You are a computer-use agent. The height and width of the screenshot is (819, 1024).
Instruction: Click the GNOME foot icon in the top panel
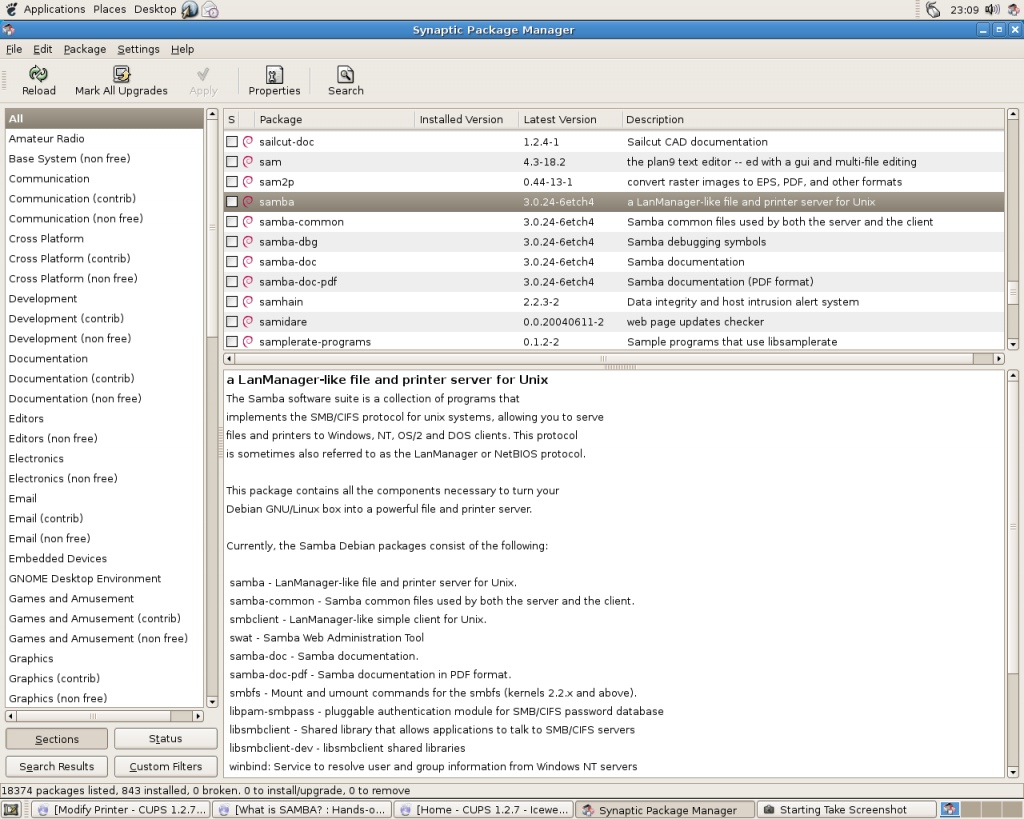10,9
